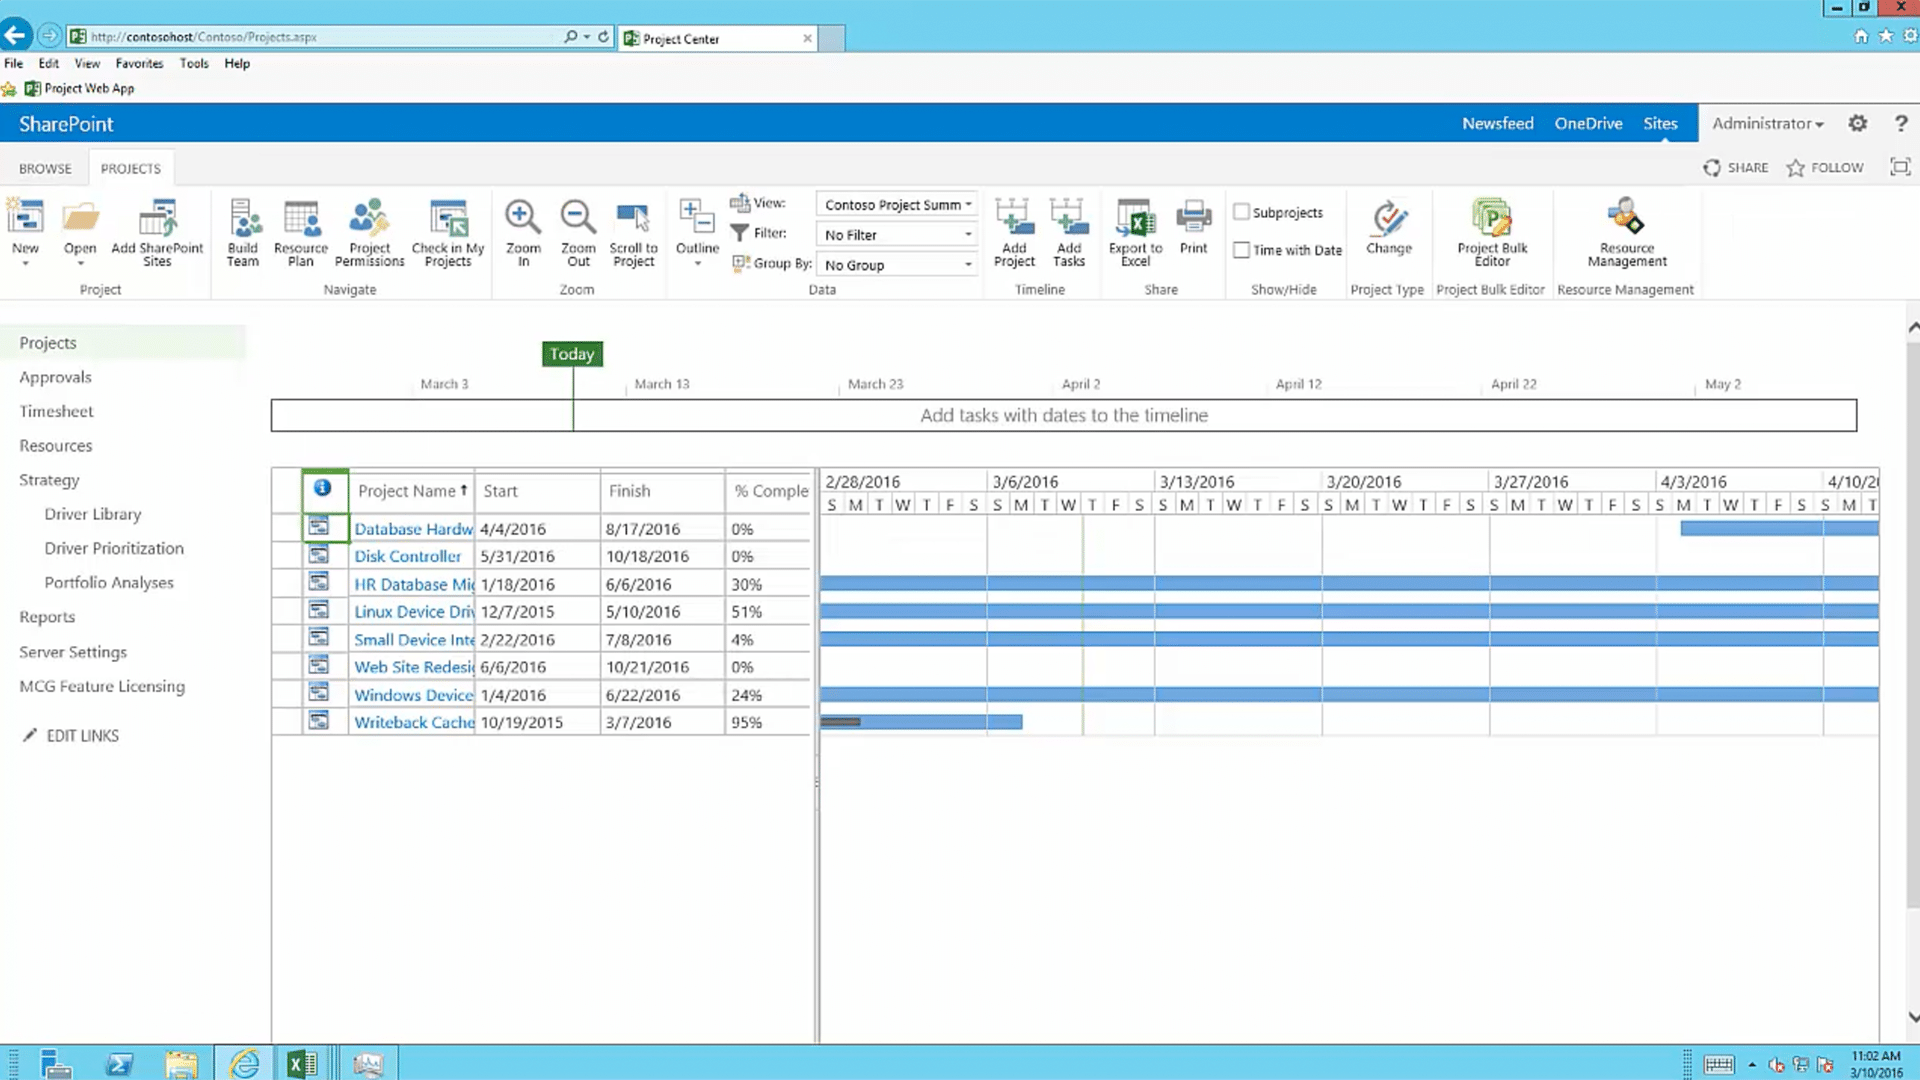Click Check in My Projects
Image resolution: width=1920 pixels, height=1080 pixels.
point(447,233)
